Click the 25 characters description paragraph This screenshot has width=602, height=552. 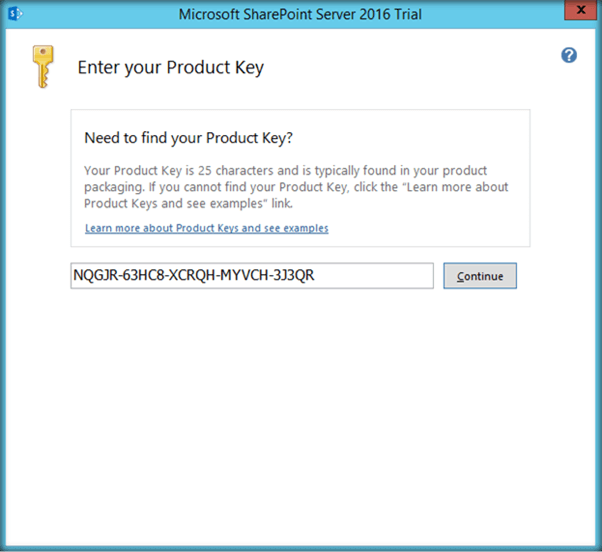pos(297,187)
